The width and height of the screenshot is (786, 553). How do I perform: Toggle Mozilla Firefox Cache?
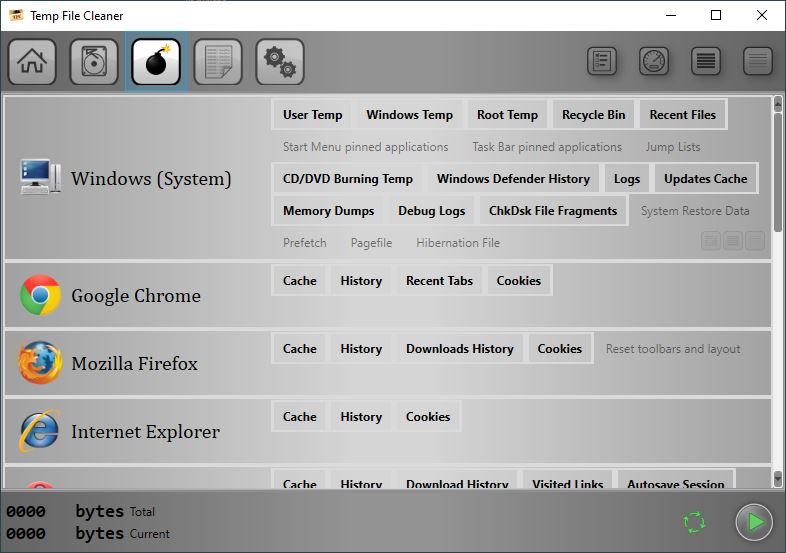point(299,349)
